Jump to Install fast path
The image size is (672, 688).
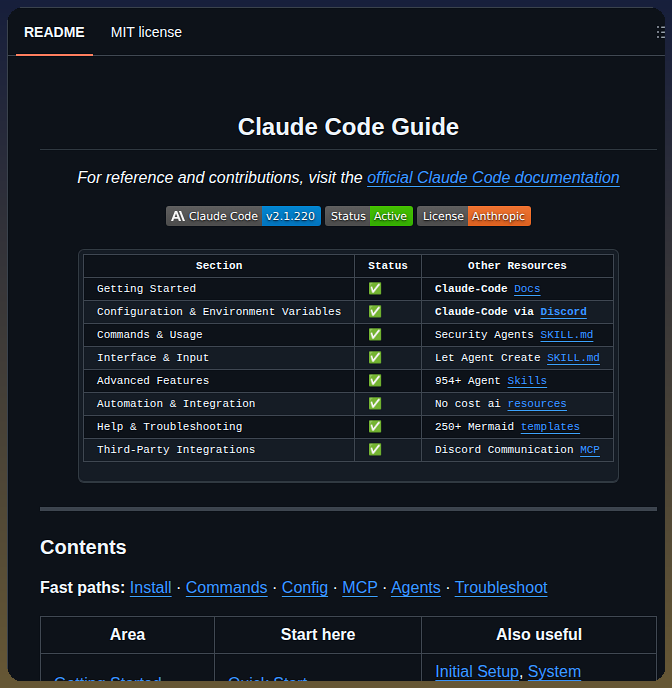click(x=150, y=588)
